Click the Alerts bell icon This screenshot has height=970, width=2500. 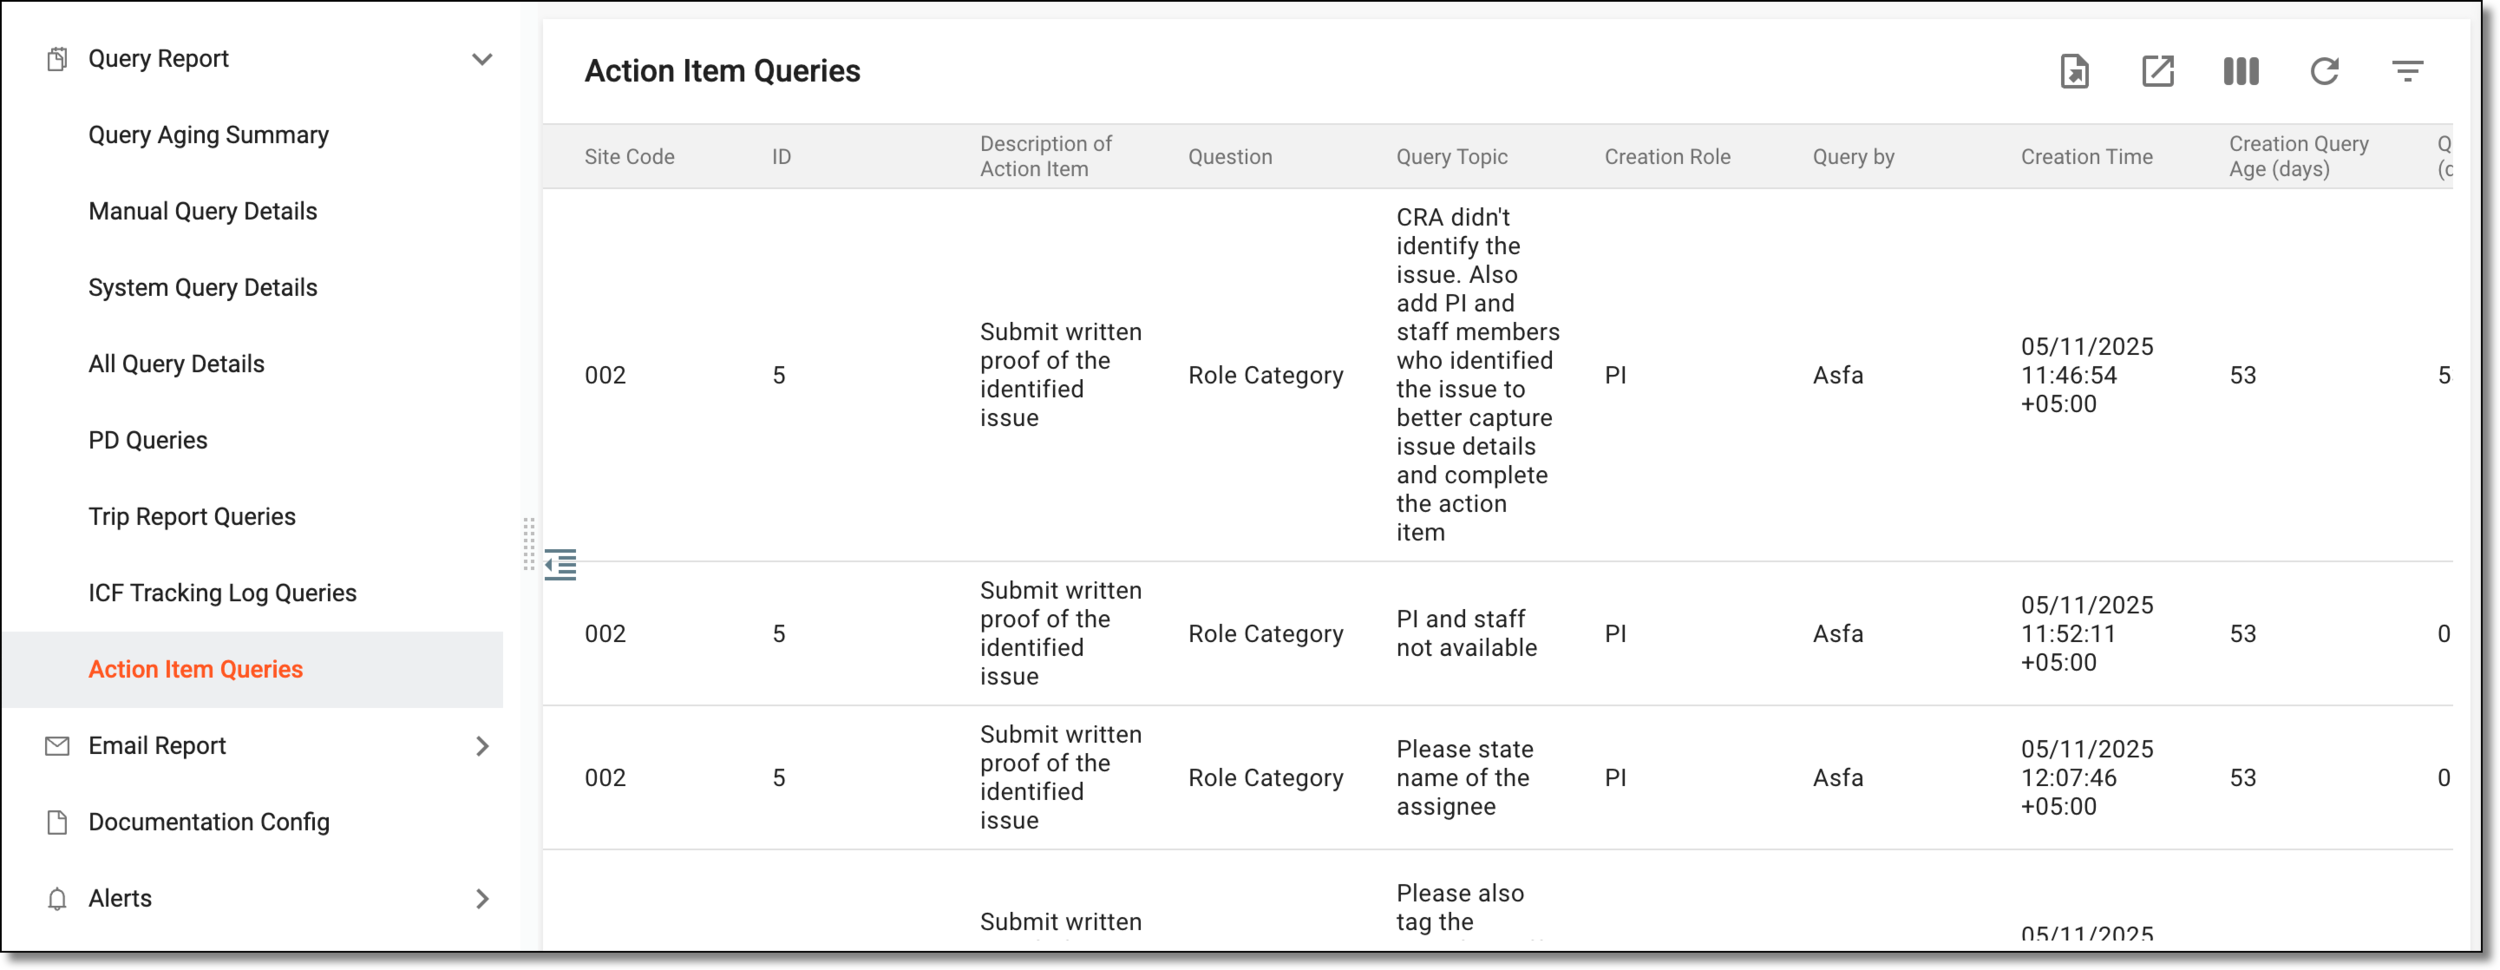click(x=57, y=899)
